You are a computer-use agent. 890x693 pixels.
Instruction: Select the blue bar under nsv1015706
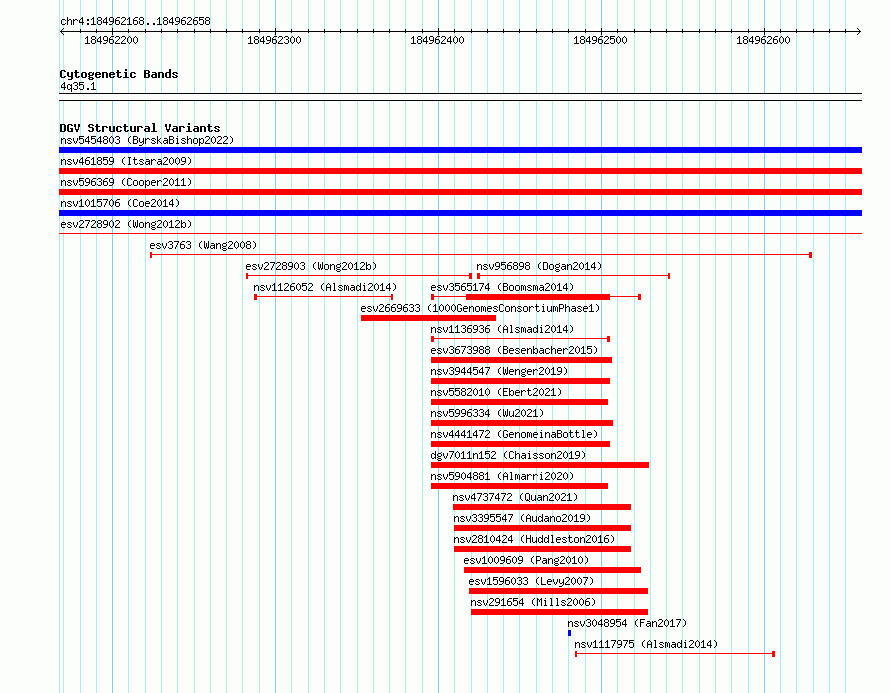[460, 213]
